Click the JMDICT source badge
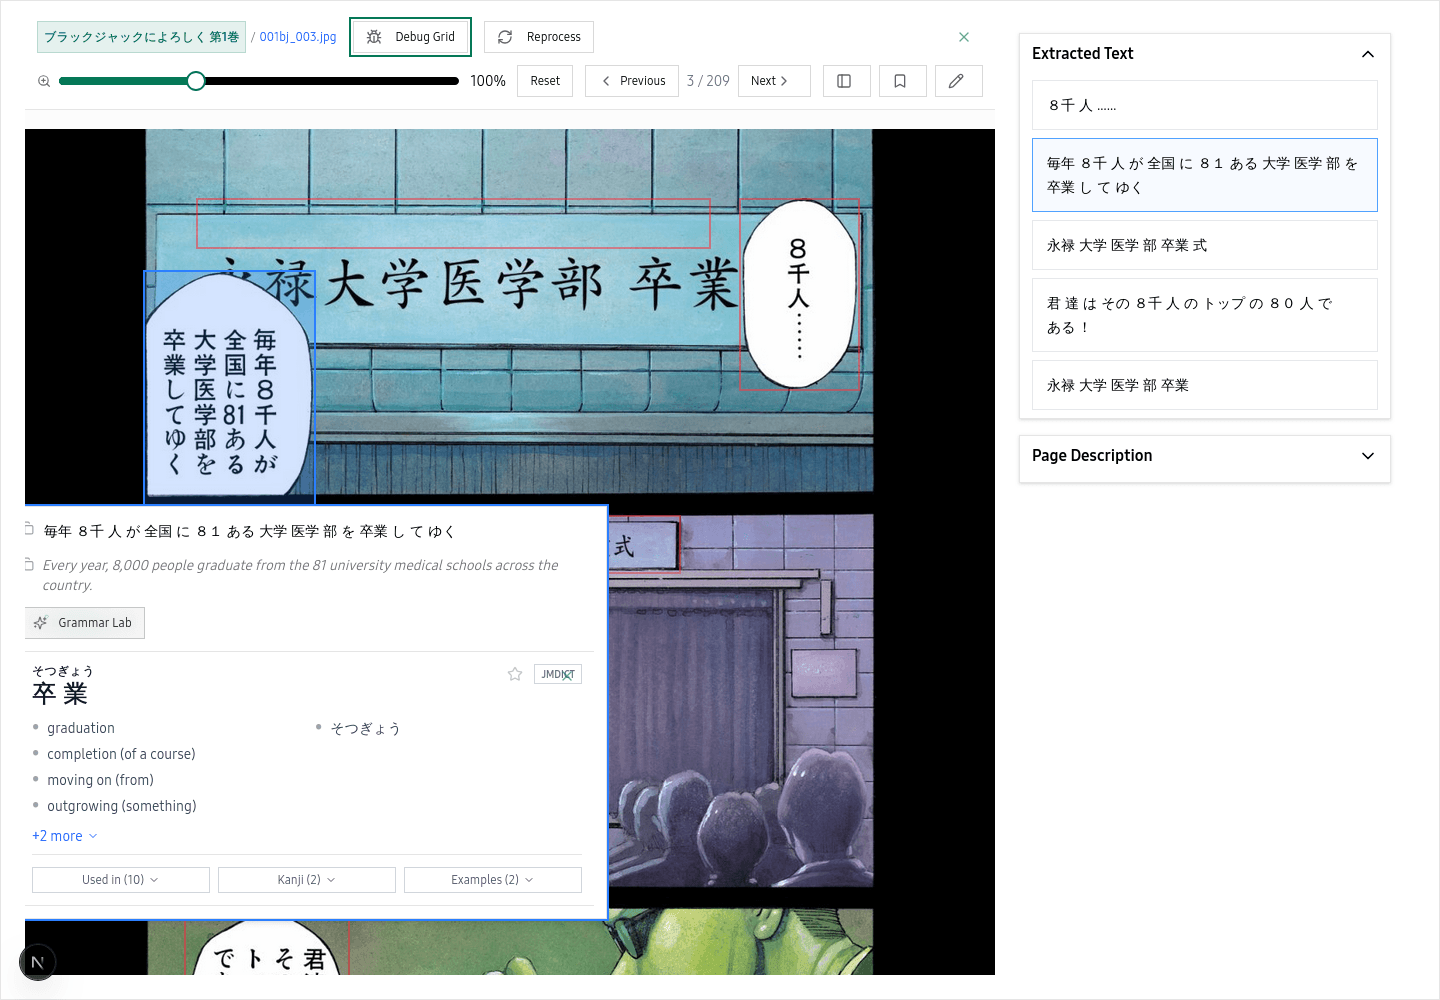1440x1000 pixels. [x=557, y=674]
